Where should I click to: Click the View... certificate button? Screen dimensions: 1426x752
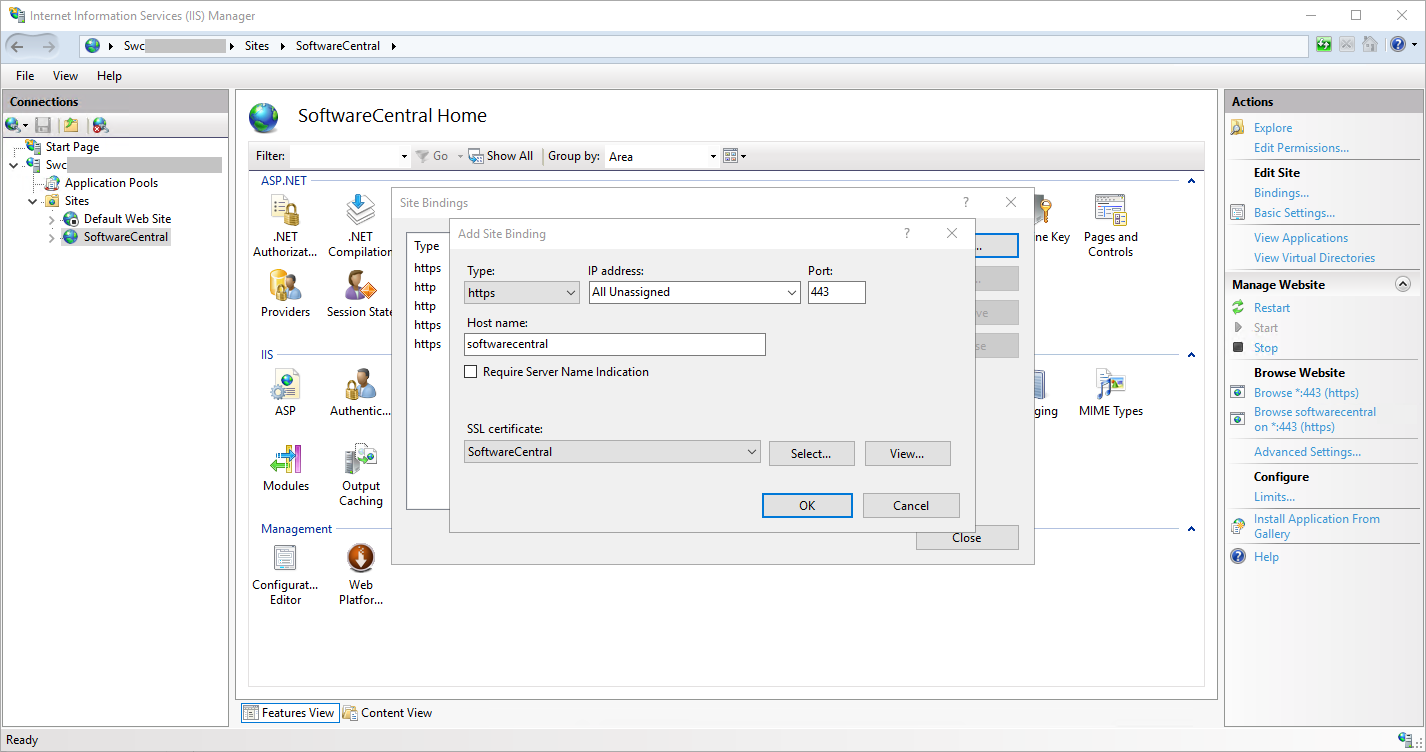tap(907, 454)
